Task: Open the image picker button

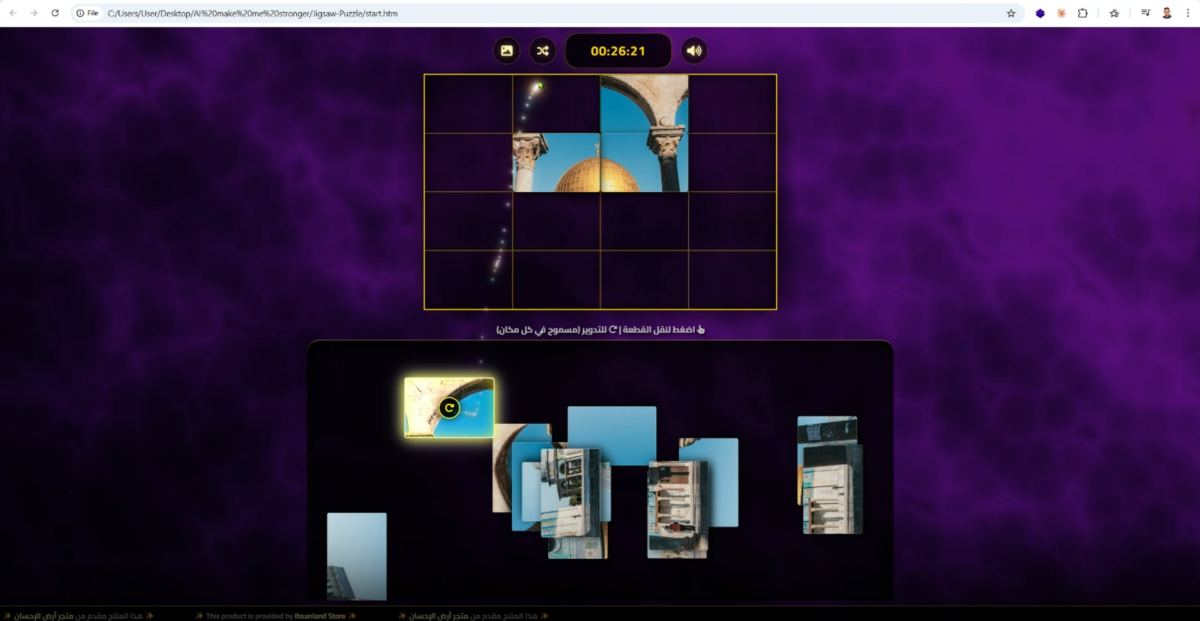Action: (x=507, y=51)
